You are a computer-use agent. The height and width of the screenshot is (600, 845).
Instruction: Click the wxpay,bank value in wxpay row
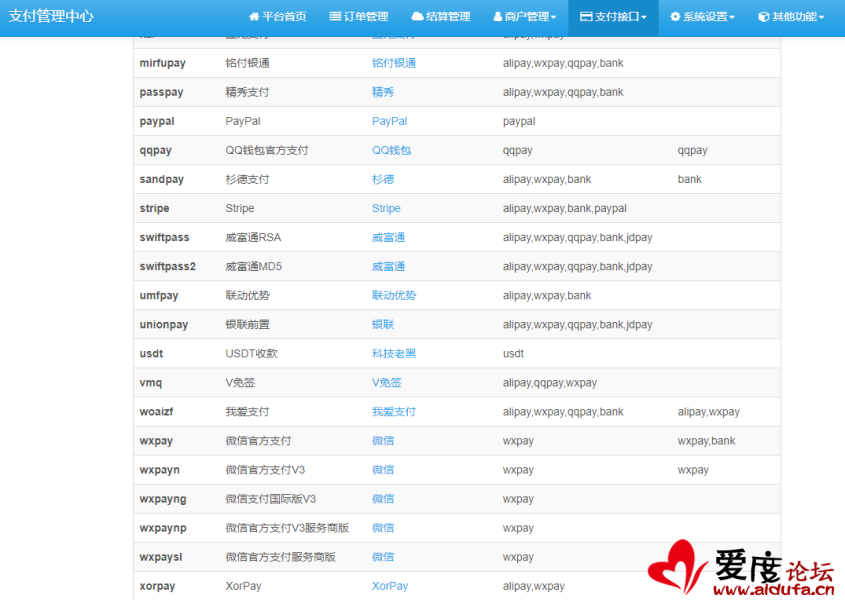(x=706, y=442)
